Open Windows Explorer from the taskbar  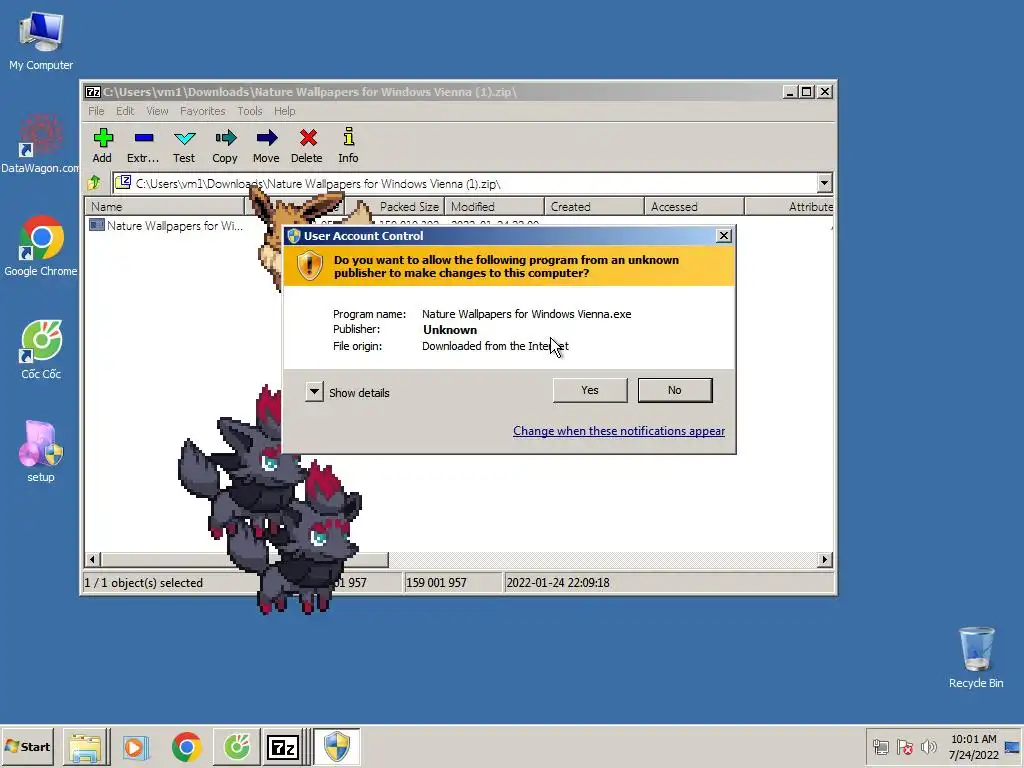tap(86, 746)
